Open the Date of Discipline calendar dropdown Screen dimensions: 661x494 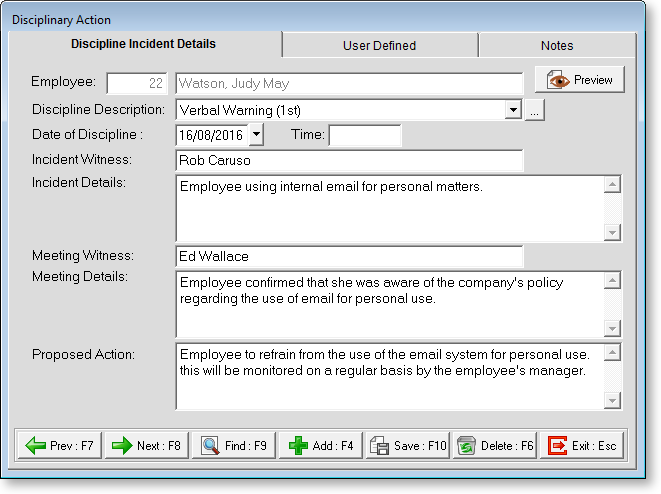[x=256, y=135]
